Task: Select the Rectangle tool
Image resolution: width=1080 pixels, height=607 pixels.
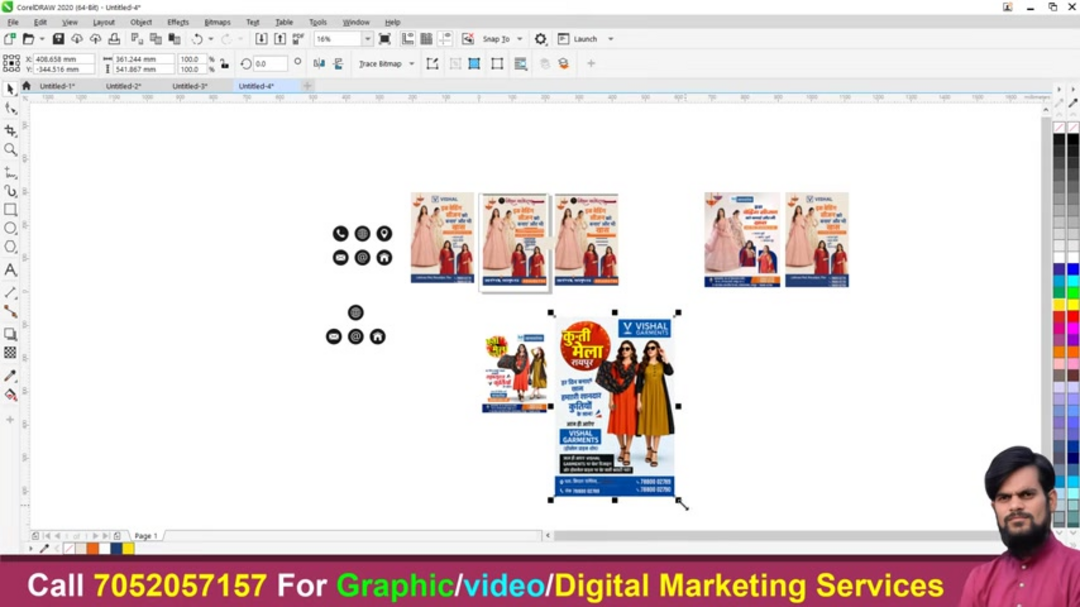Action: [x=10, y=210]
